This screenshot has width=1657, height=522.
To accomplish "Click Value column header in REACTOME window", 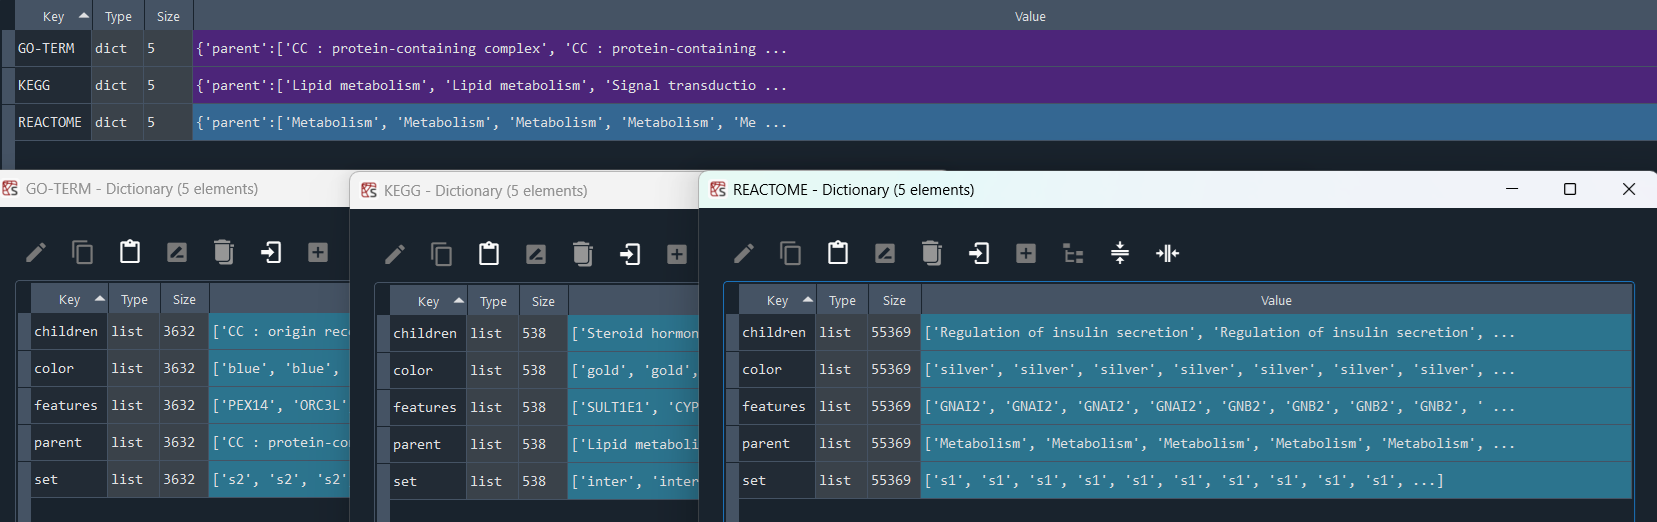I will coord(1276,300).
